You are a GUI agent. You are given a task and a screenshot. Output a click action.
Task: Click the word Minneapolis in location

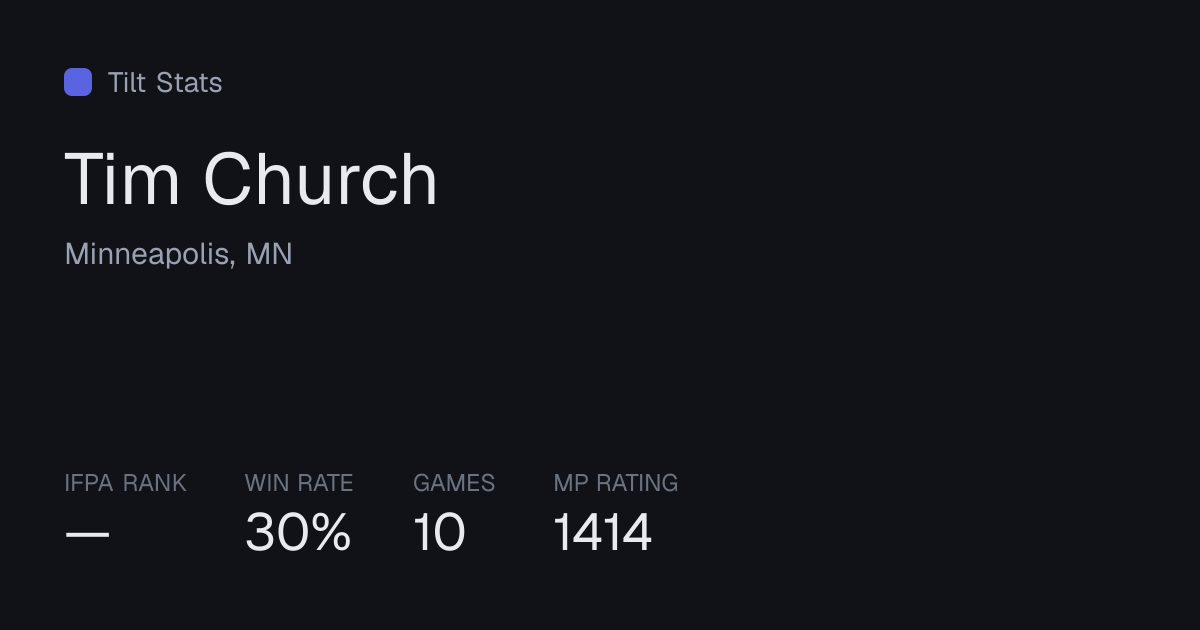[x=147, y=254]
